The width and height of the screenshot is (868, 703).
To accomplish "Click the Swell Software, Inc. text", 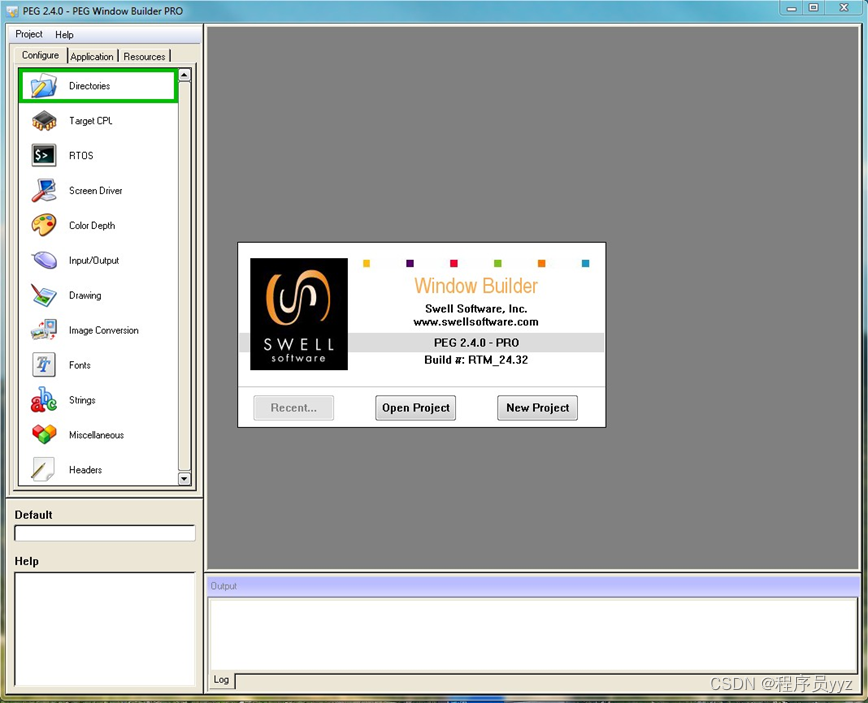I will click(x=476, y=309).
